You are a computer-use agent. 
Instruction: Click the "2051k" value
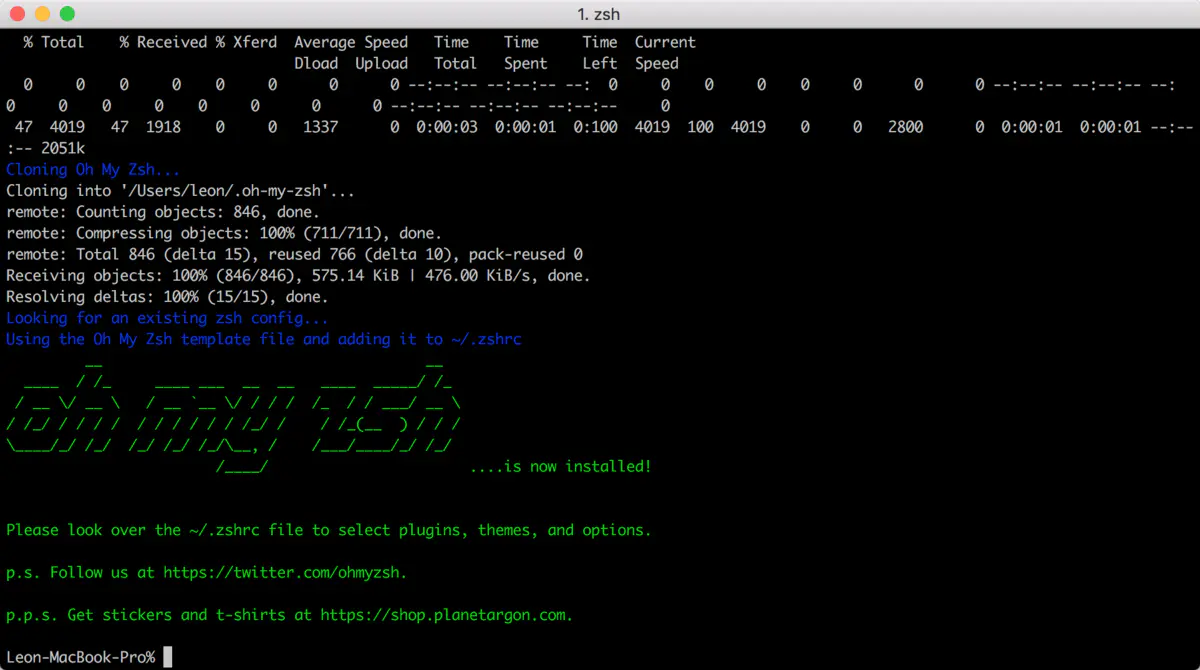pyautogui.click(x=63, y=148)
